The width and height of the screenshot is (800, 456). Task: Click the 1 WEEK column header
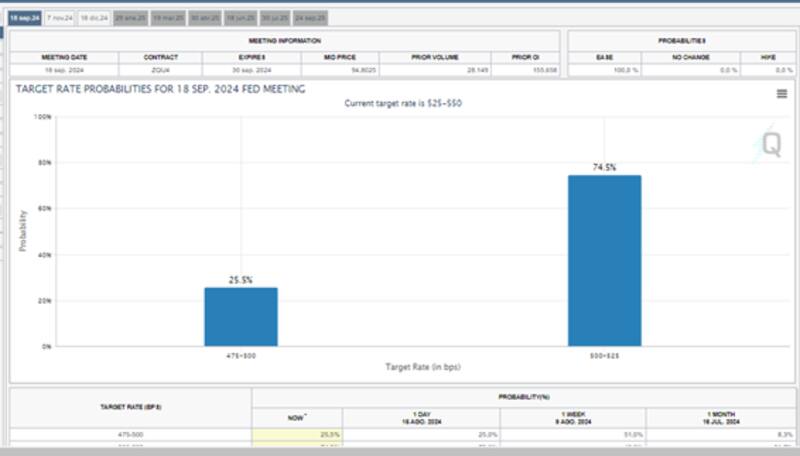click(x=572, y=416)
